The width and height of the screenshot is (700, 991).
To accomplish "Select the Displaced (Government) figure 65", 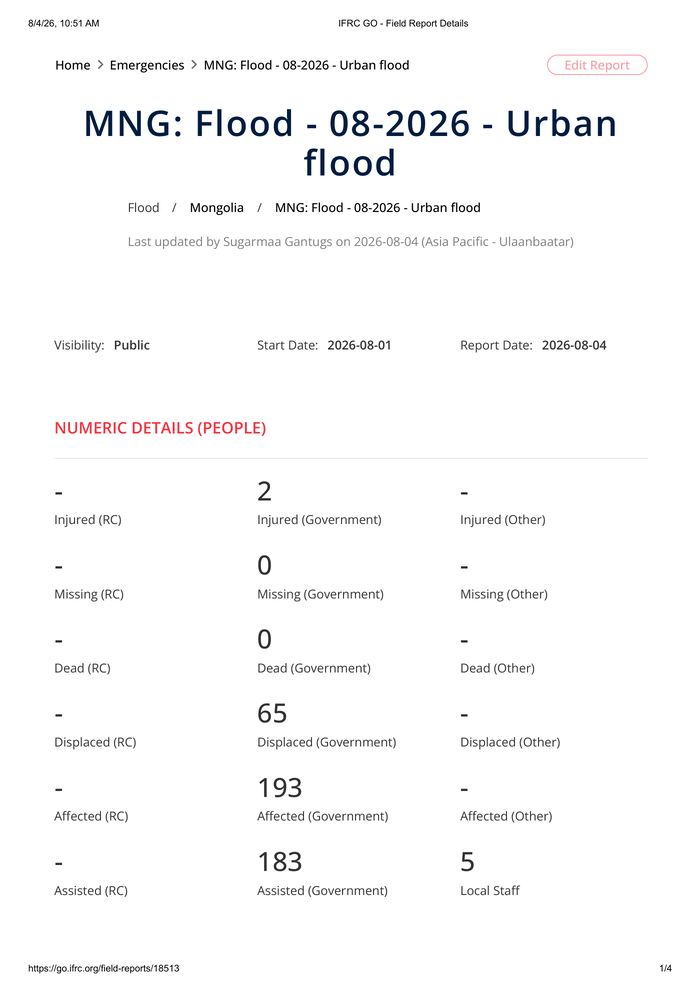I will click(272, 714).
